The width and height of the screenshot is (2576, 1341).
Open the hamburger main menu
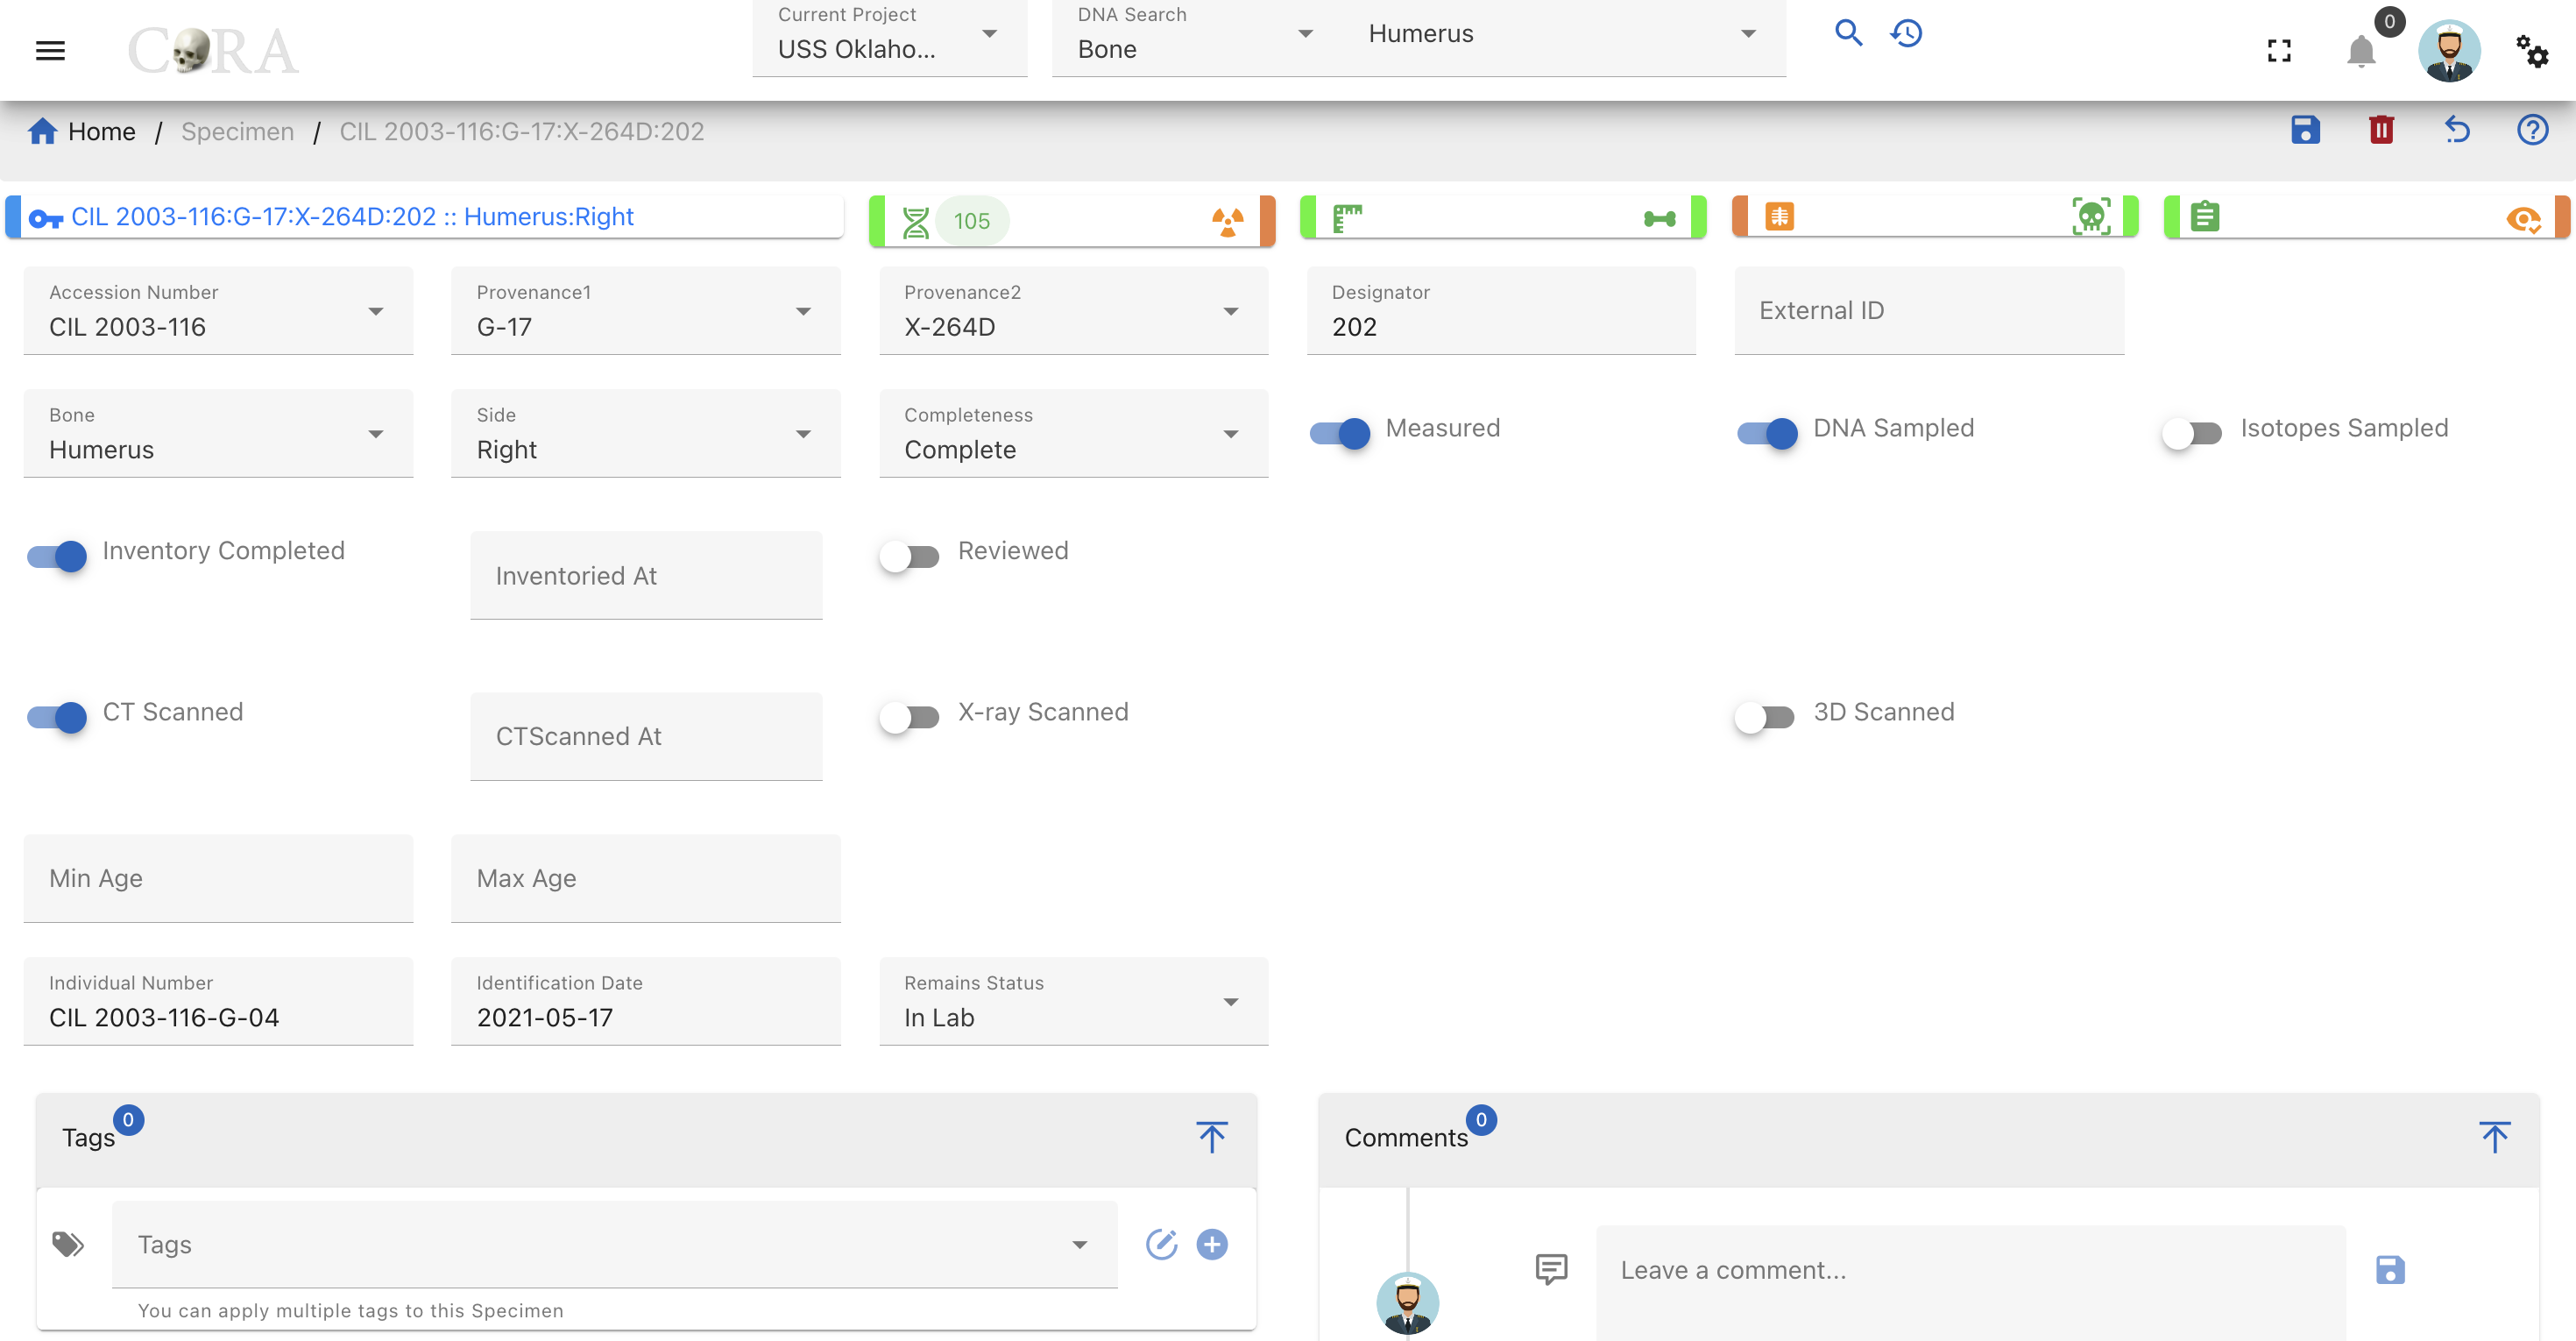tap(50, 51)
